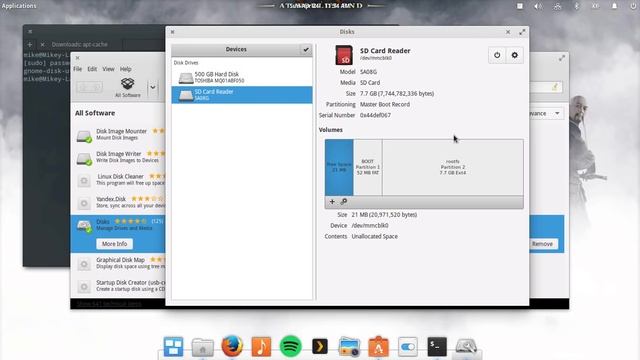Click the Serial Number value 0x44def067
This screenshot has width=640, height=360.
pyautogui.click(x=375, y=115)
